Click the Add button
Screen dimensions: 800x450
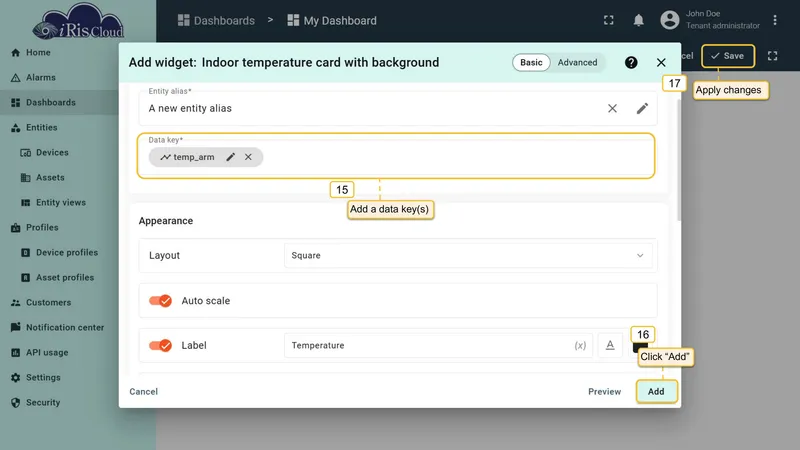pos(656,391)
